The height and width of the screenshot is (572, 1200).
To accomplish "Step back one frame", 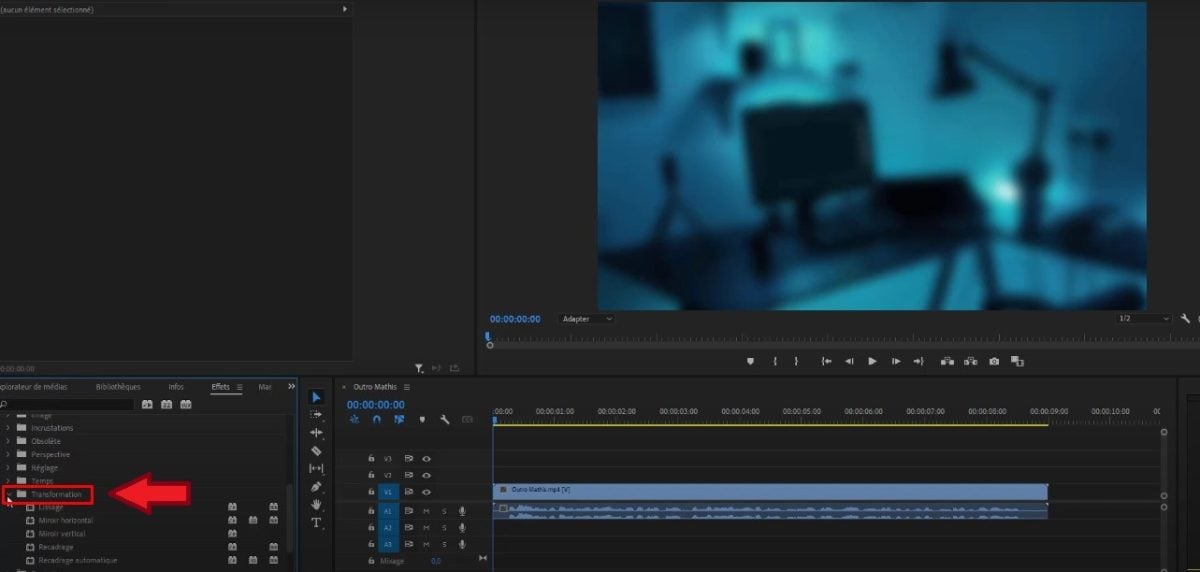I will coord(849,361).
